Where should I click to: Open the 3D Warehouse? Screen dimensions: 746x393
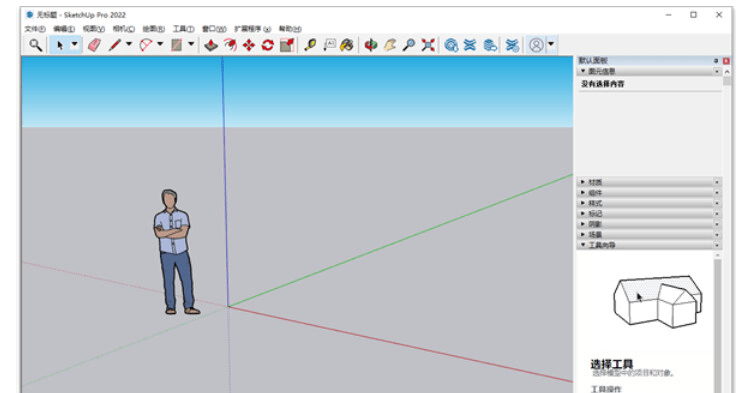click(x=451, y=45)
